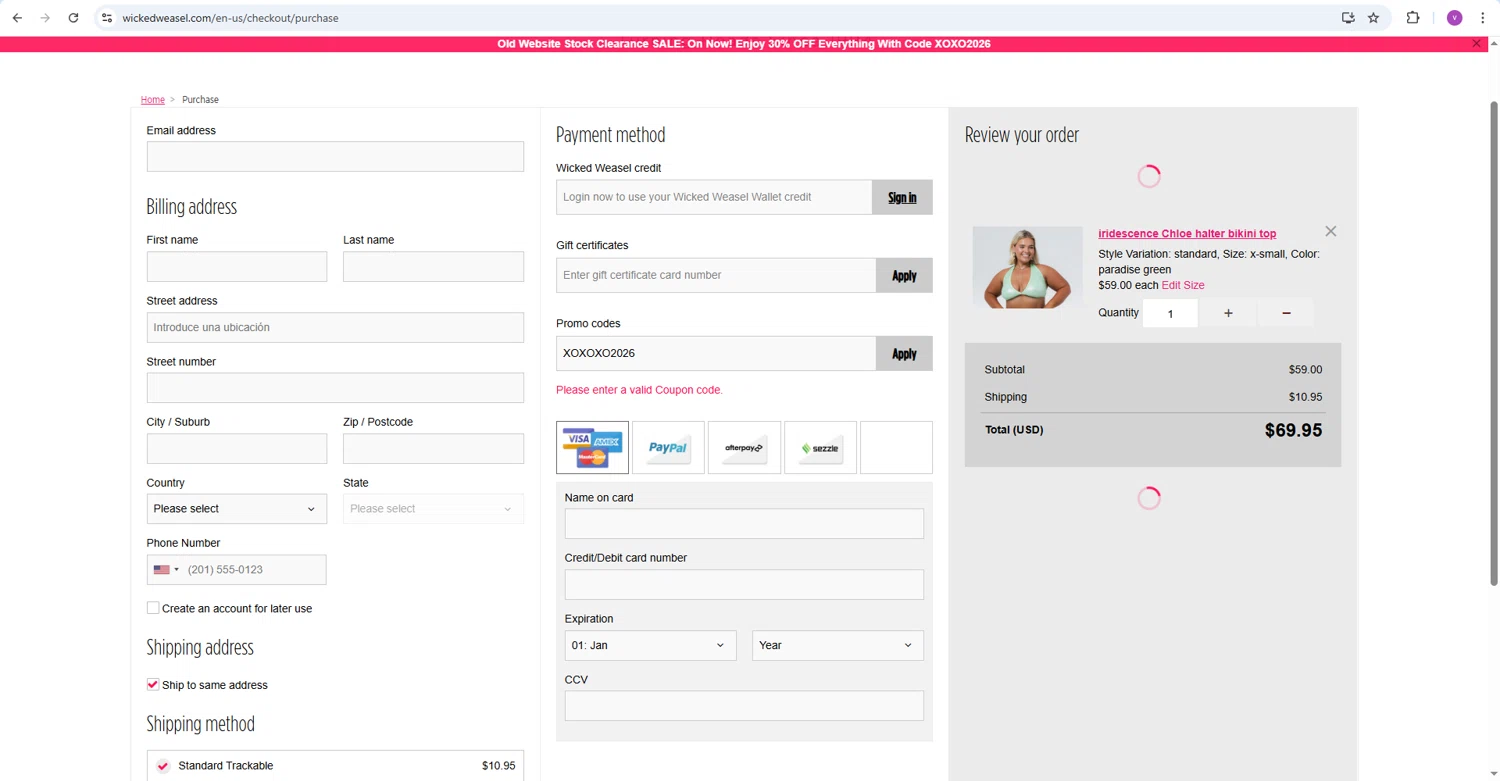The width and height of the screenshot is (1500, 781).
Task: Click the Zip / Postcode field
Action: (433, 448)
